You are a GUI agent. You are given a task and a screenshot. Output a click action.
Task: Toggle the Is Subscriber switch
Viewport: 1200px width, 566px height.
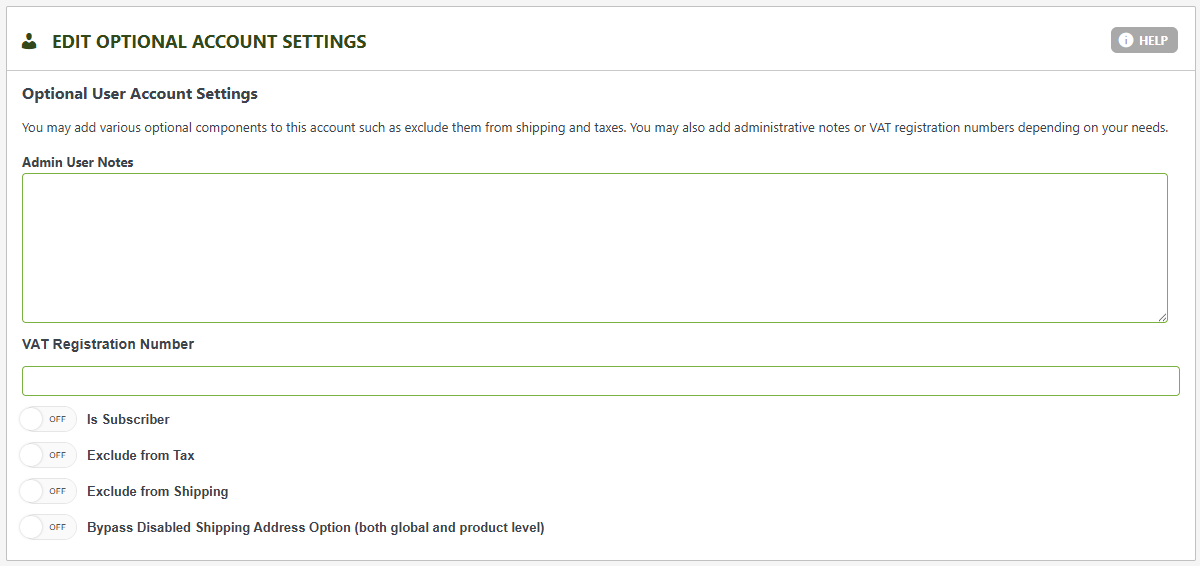point(48,419)
